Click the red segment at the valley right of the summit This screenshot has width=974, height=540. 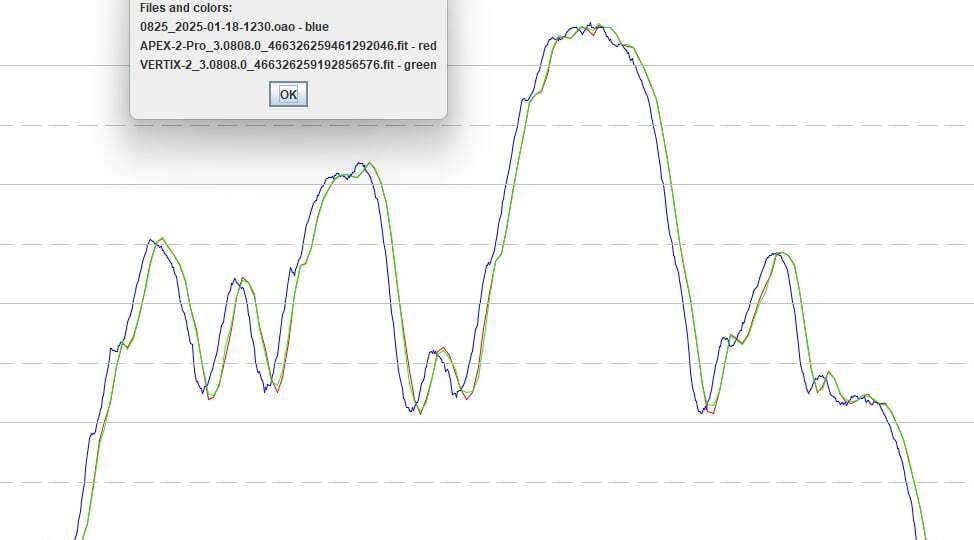pos(710,410)
